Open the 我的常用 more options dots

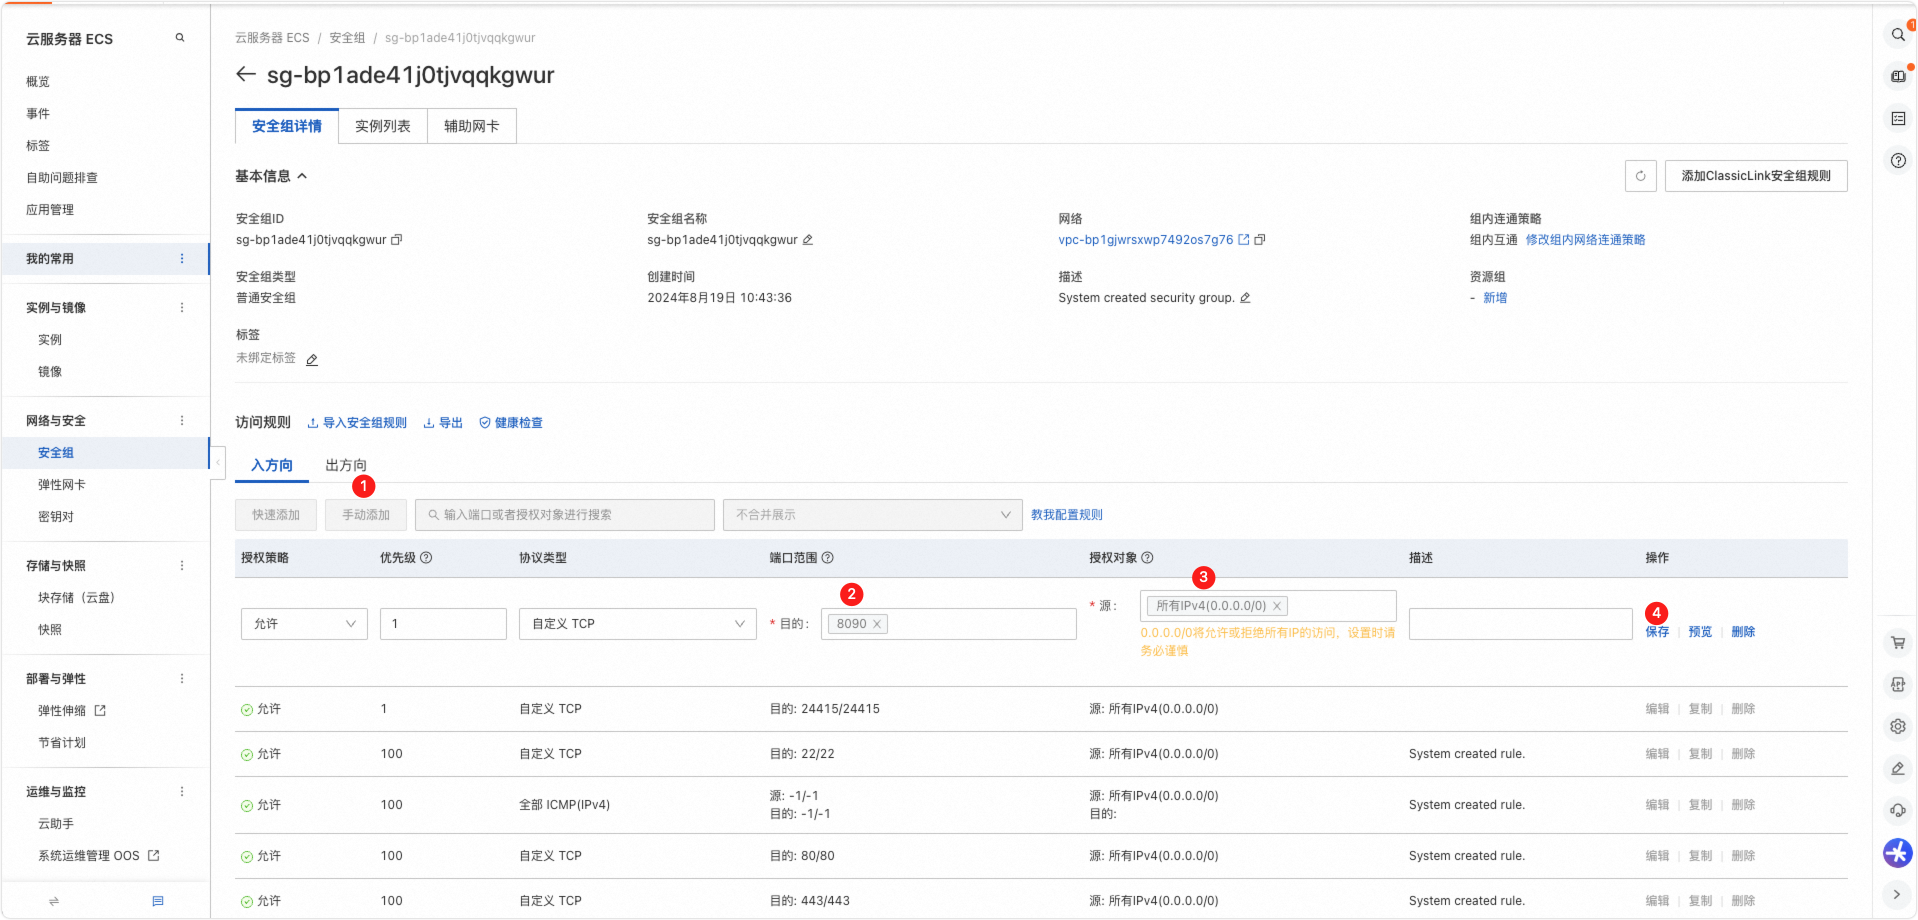[x=182, y=259]
